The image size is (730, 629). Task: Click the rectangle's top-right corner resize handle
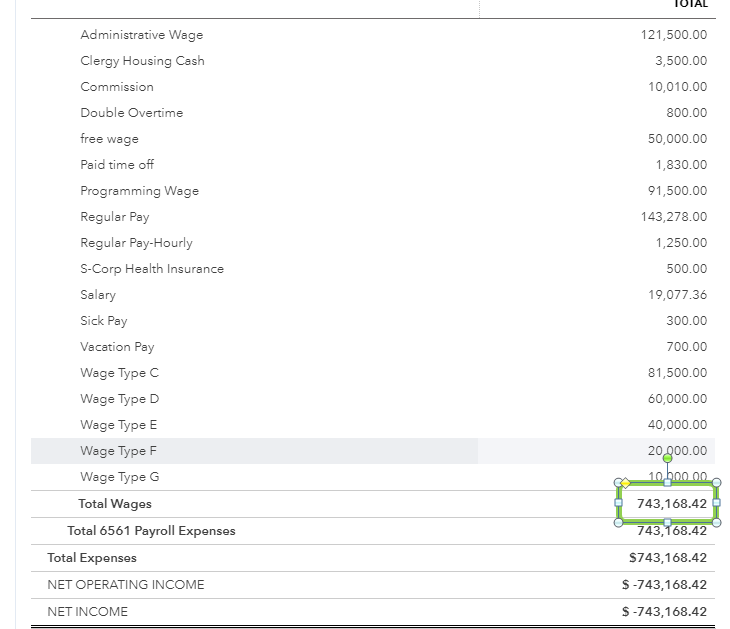coord(716,483)
